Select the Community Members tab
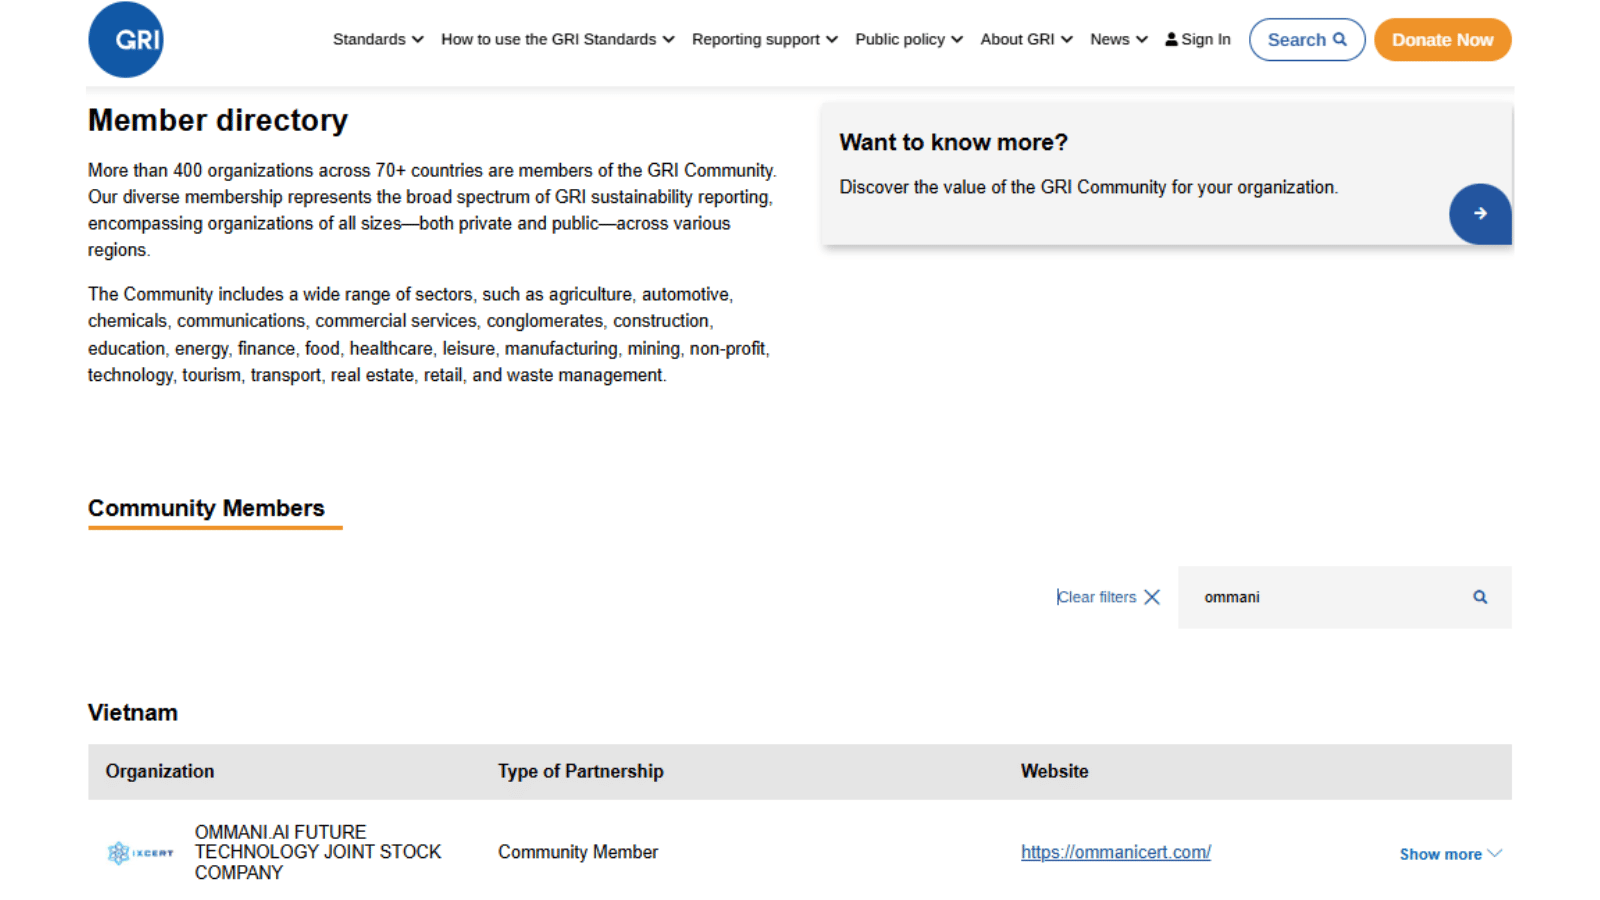The width and height of the screenshot is (1600, 900). tap(206, 508)
